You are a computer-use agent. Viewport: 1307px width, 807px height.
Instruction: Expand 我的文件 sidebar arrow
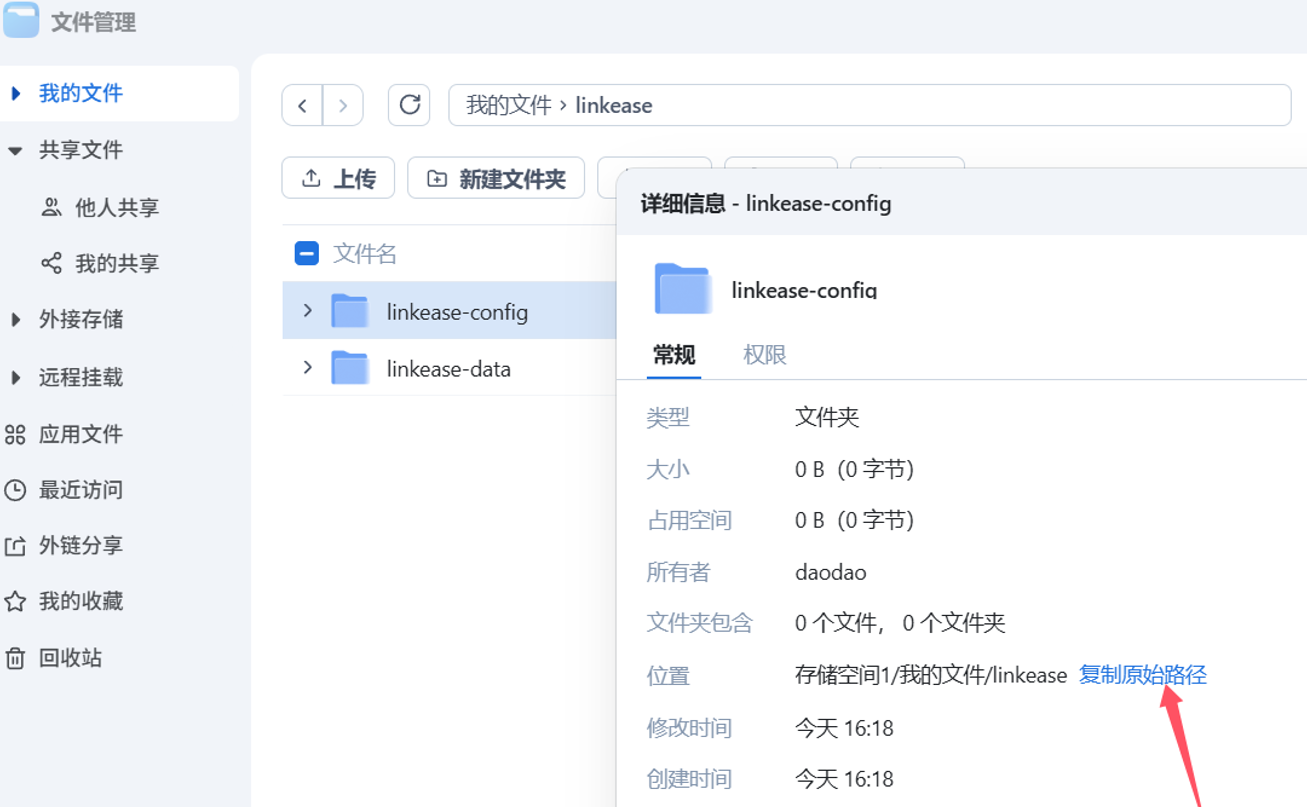[15, 93]
